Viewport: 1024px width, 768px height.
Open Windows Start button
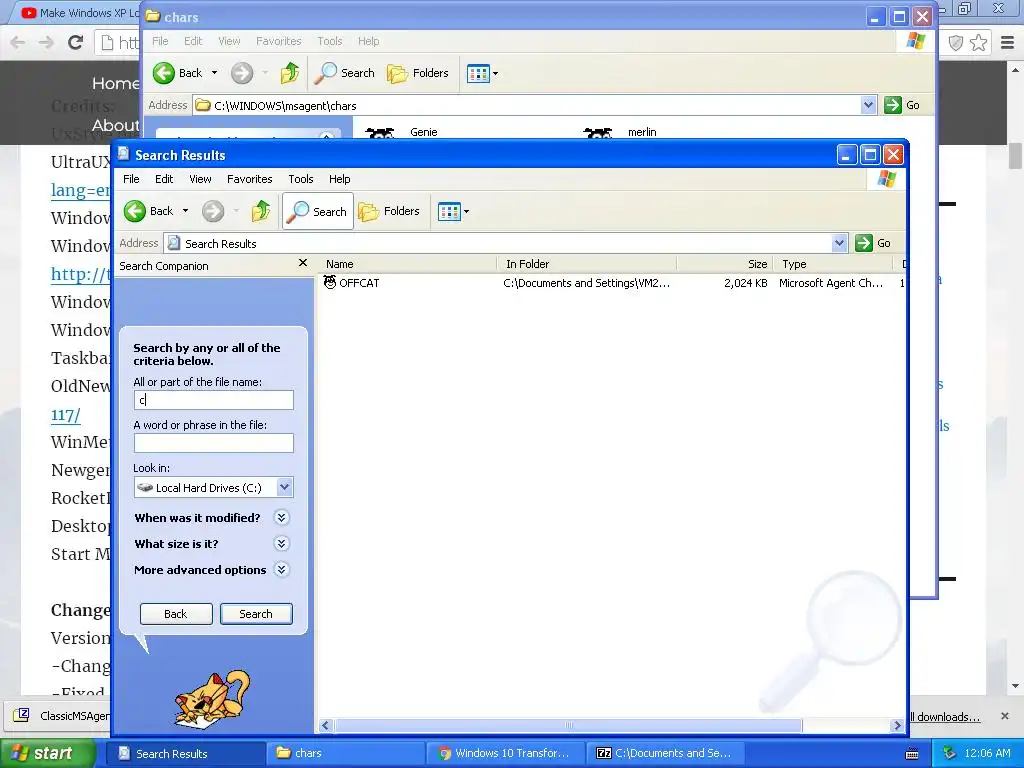tap(48, 753)
